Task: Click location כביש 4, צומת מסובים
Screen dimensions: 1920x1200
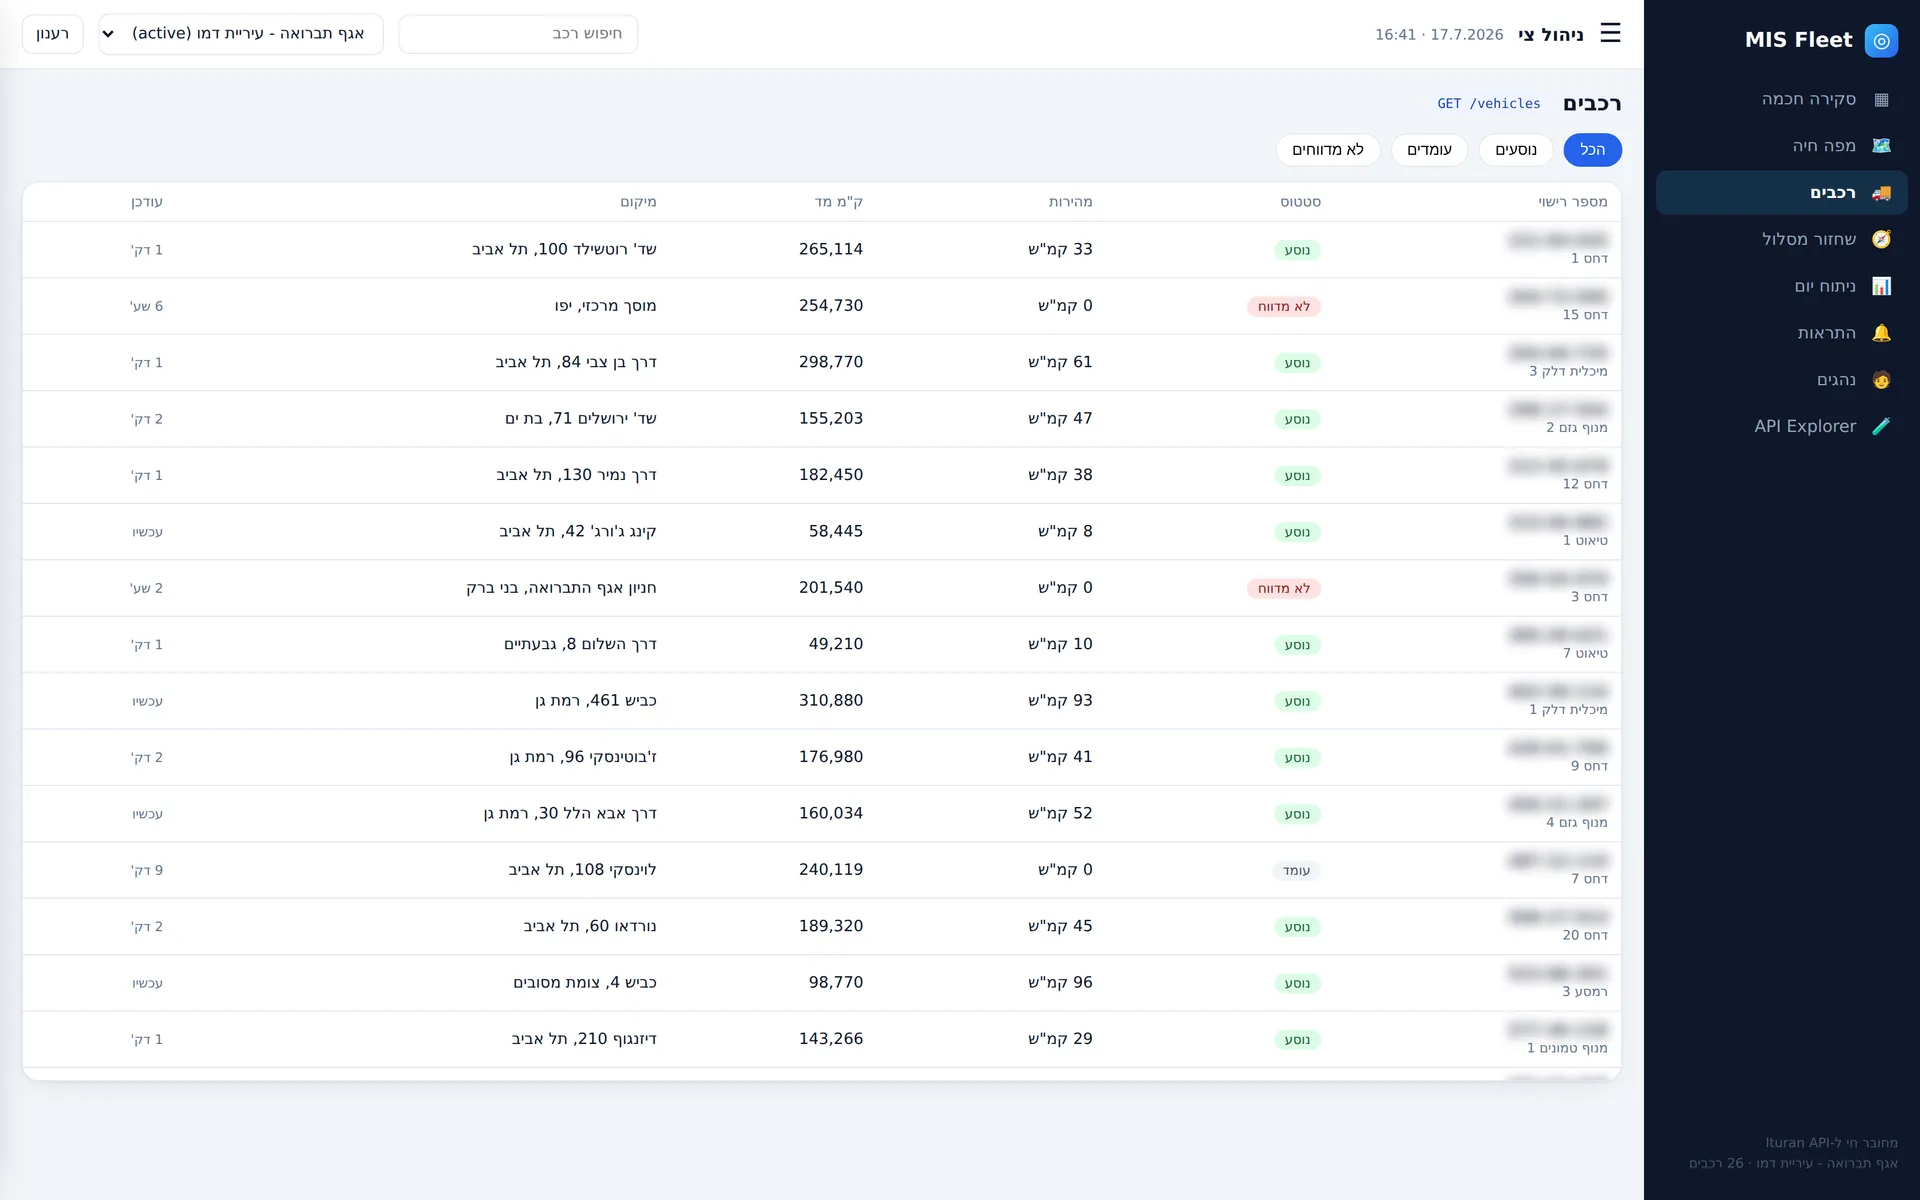Action: (585, 983)
